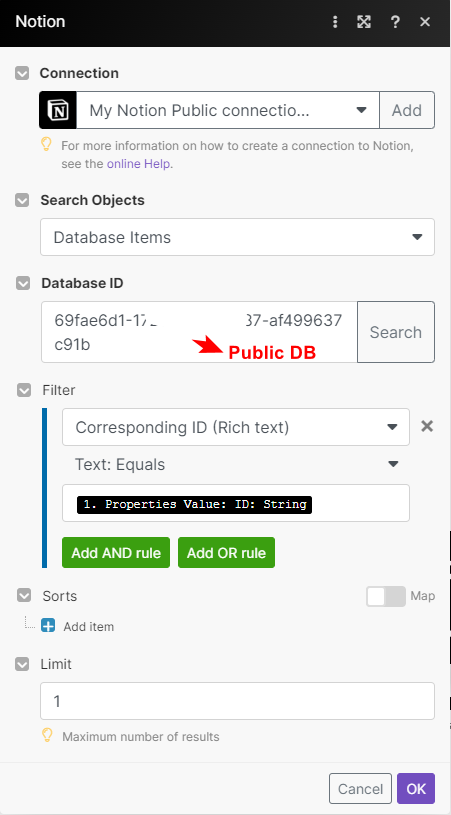The image size is (451, 815).
Task: Open the three-dot options menu in header
Action: click(335, 22)
